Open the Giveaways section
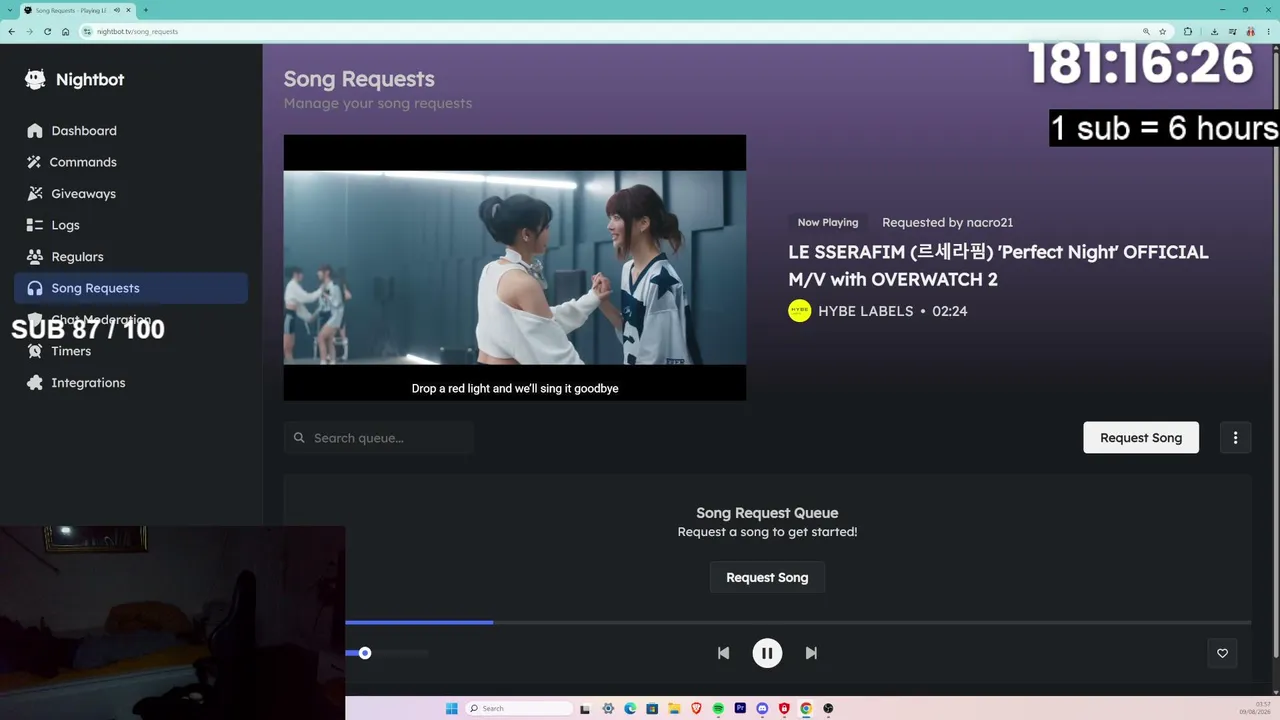Image resolution: width=1280 pixels, height=720 pixels. click(x=131, y=194)
